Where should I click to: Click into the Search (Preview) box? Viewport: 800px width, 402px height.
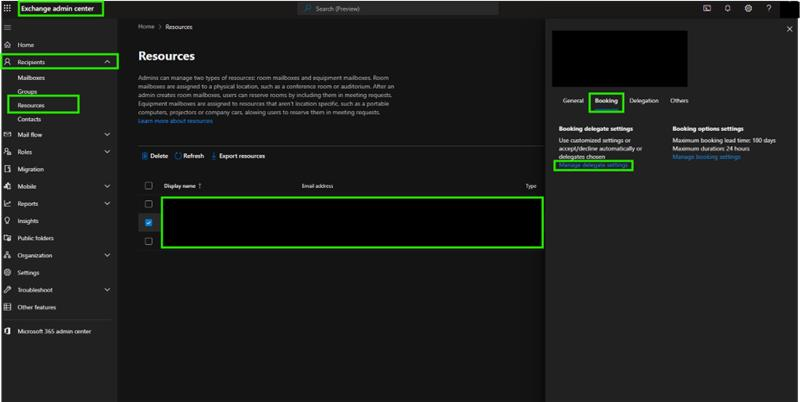click(398, 9)
